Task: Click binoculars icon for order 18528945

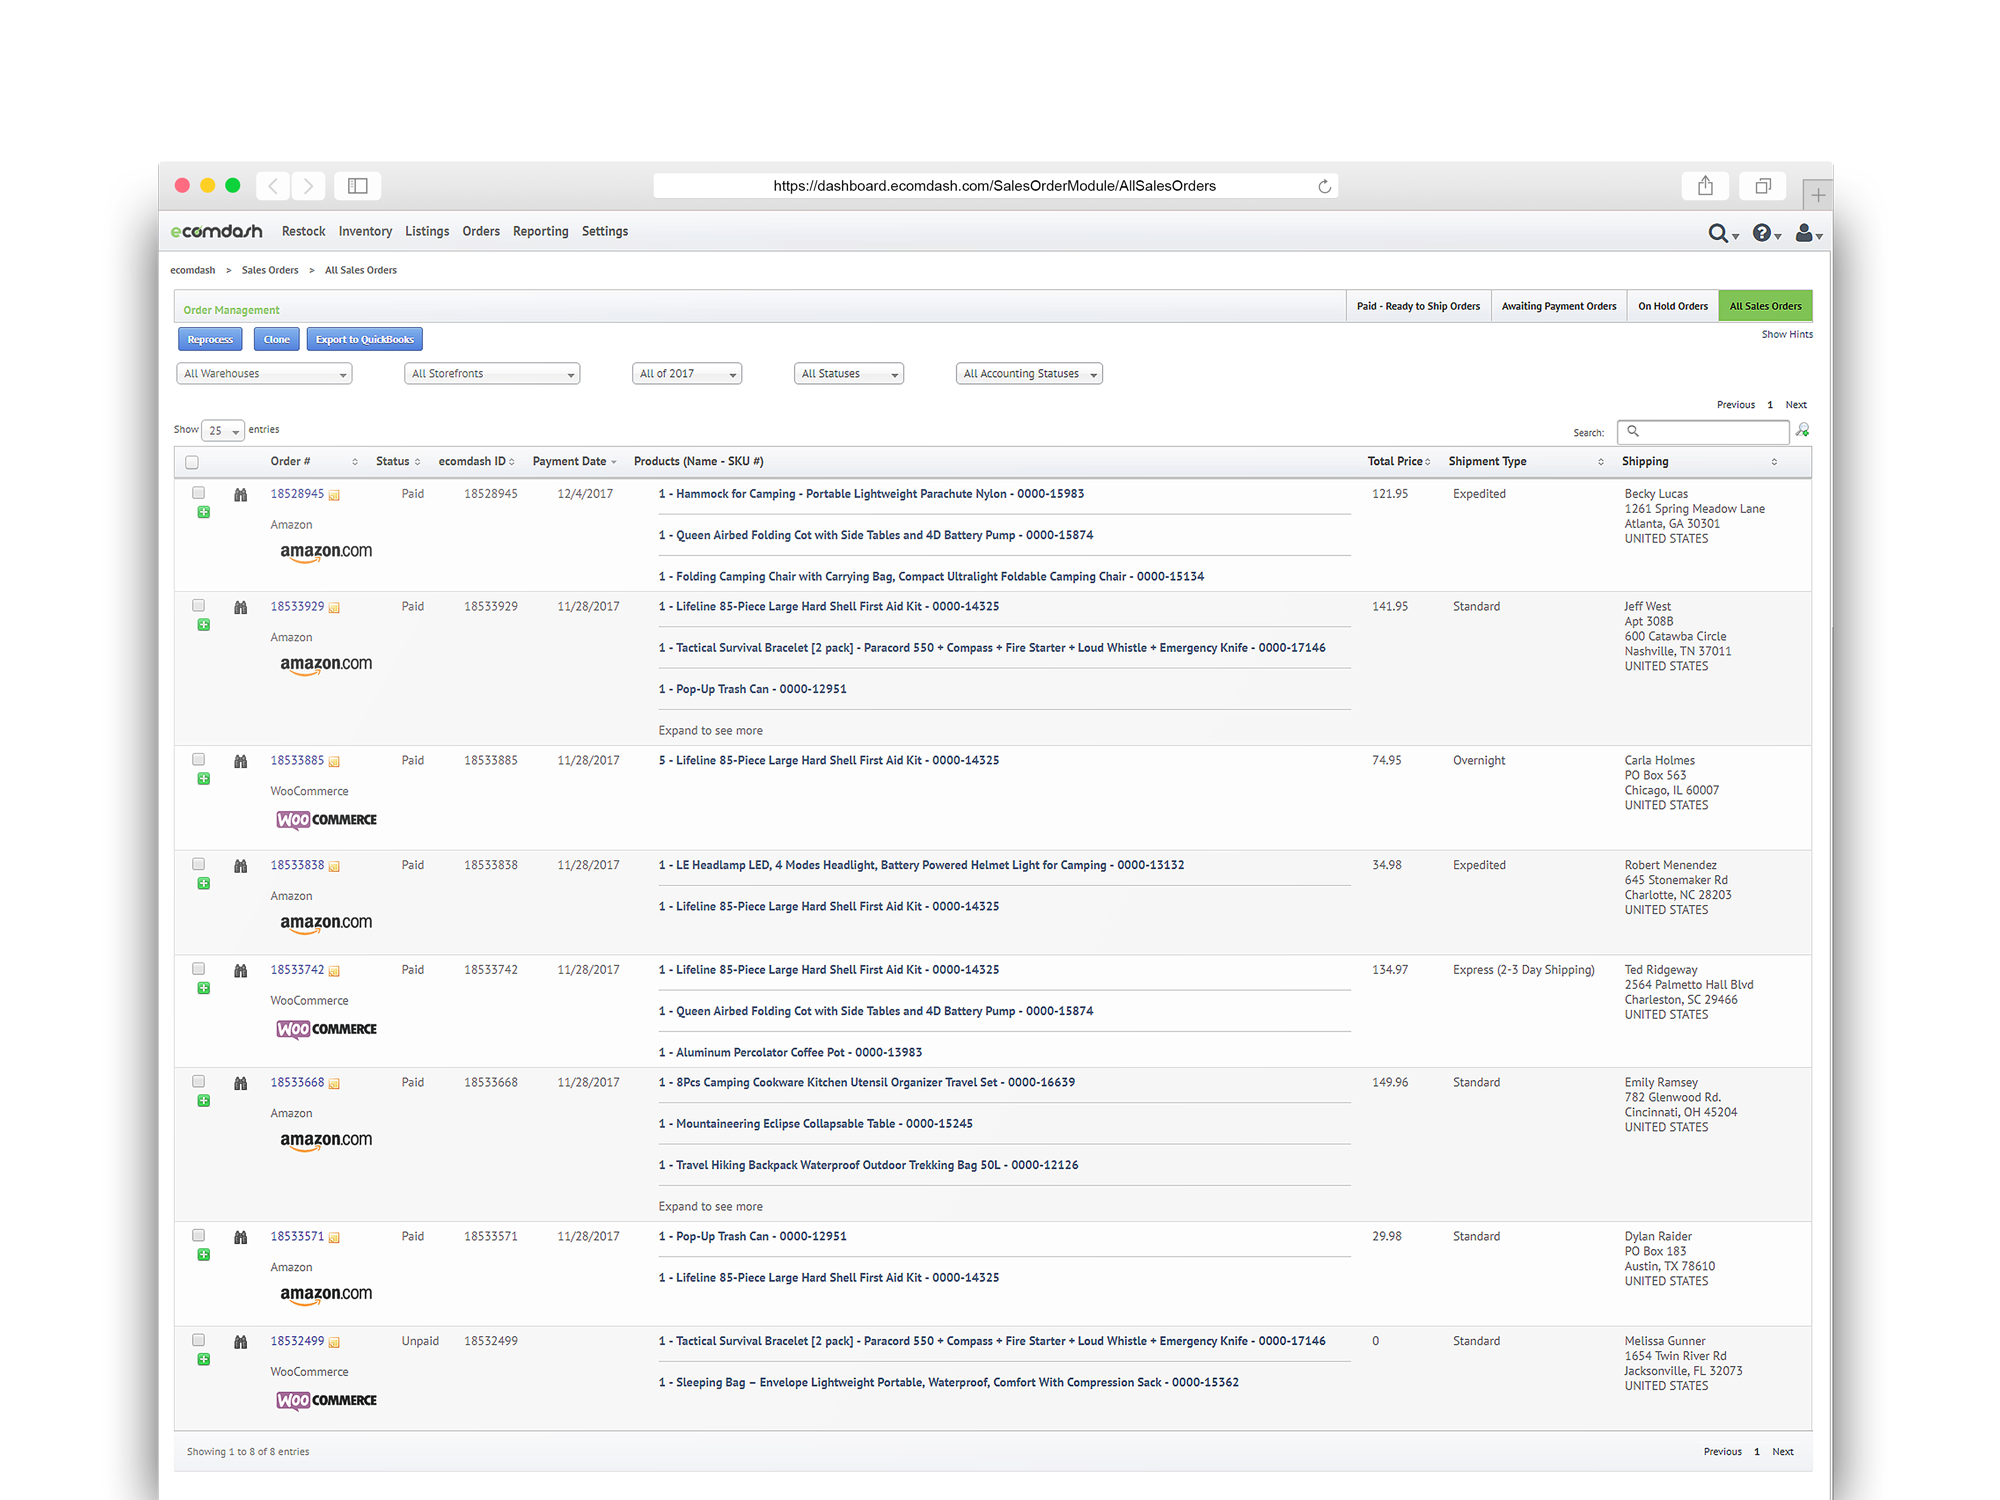Action: pyautogui.click(x=240, y=495)
